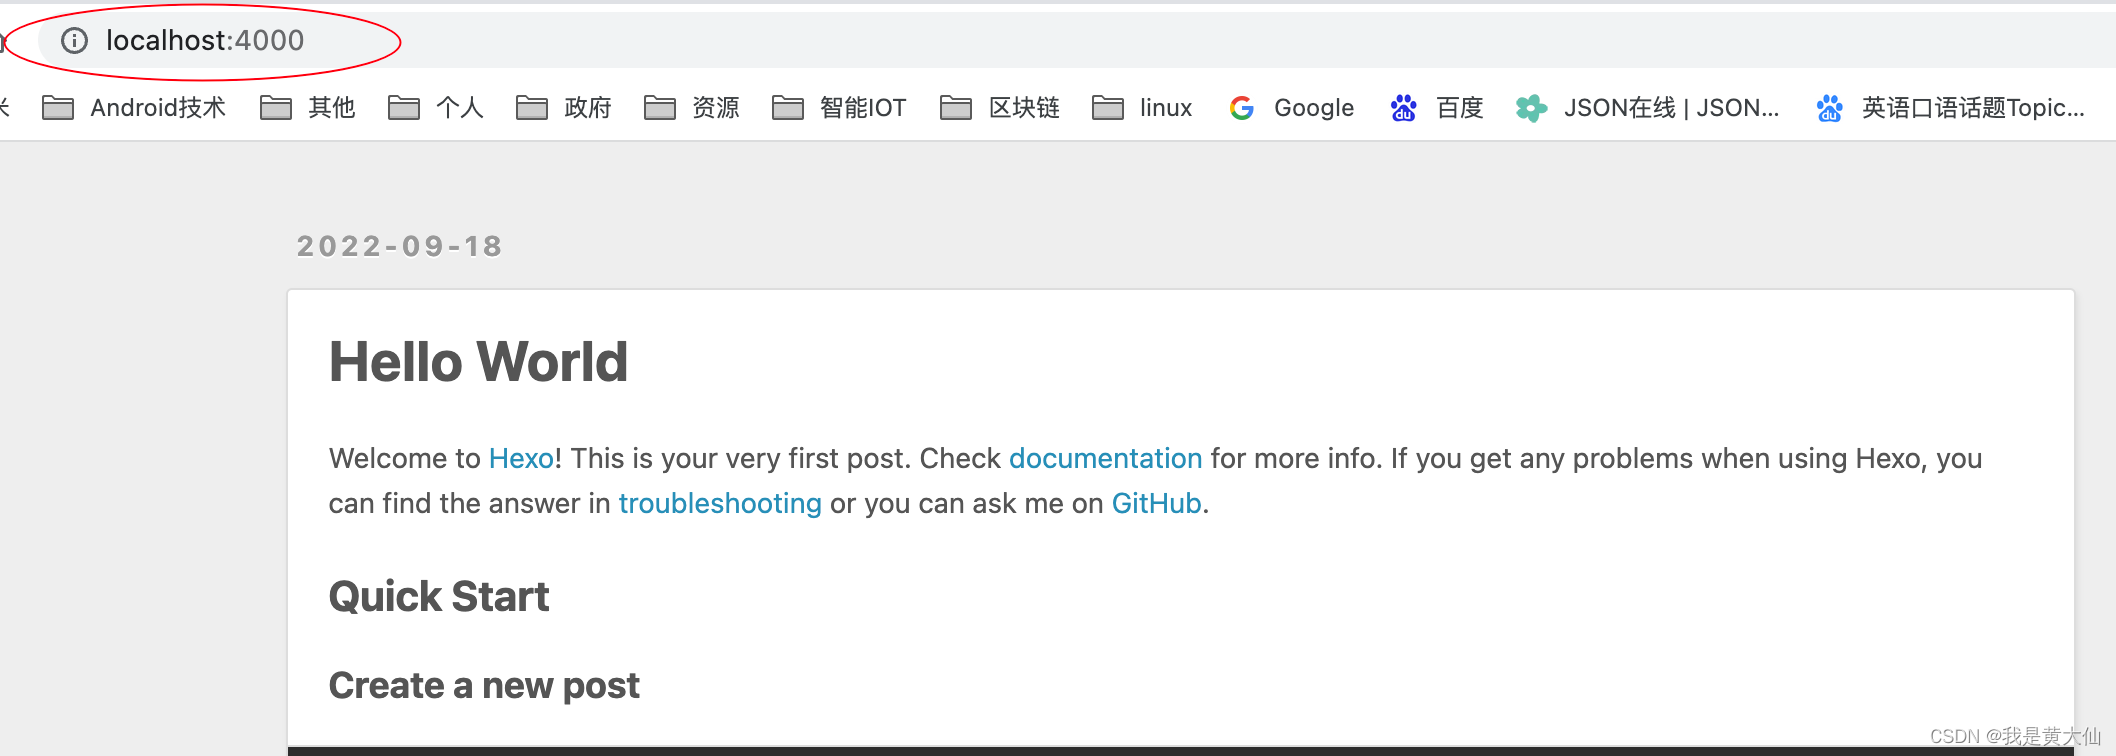Open the 资源 bookmark folder
This screenshot has height=756, width=2116.
coord(692,108)
